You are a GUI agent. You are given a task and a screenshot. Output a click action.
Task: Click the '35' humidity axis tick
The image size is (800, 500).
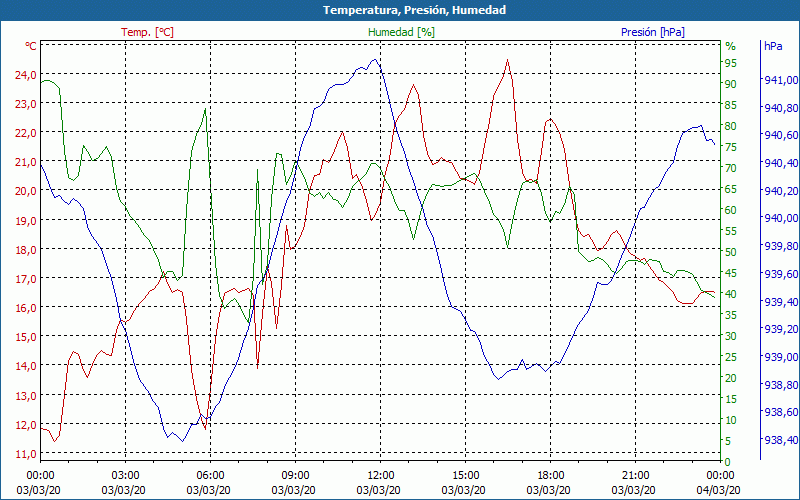click(731, 315)
